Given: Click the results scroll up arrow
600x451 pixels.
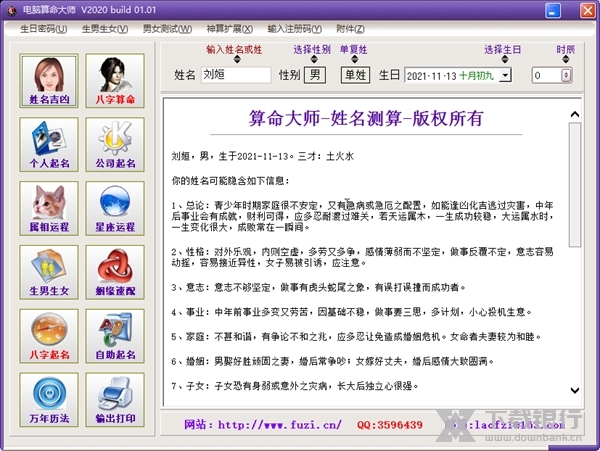Looking at the screenshot, I should (574, 114).
